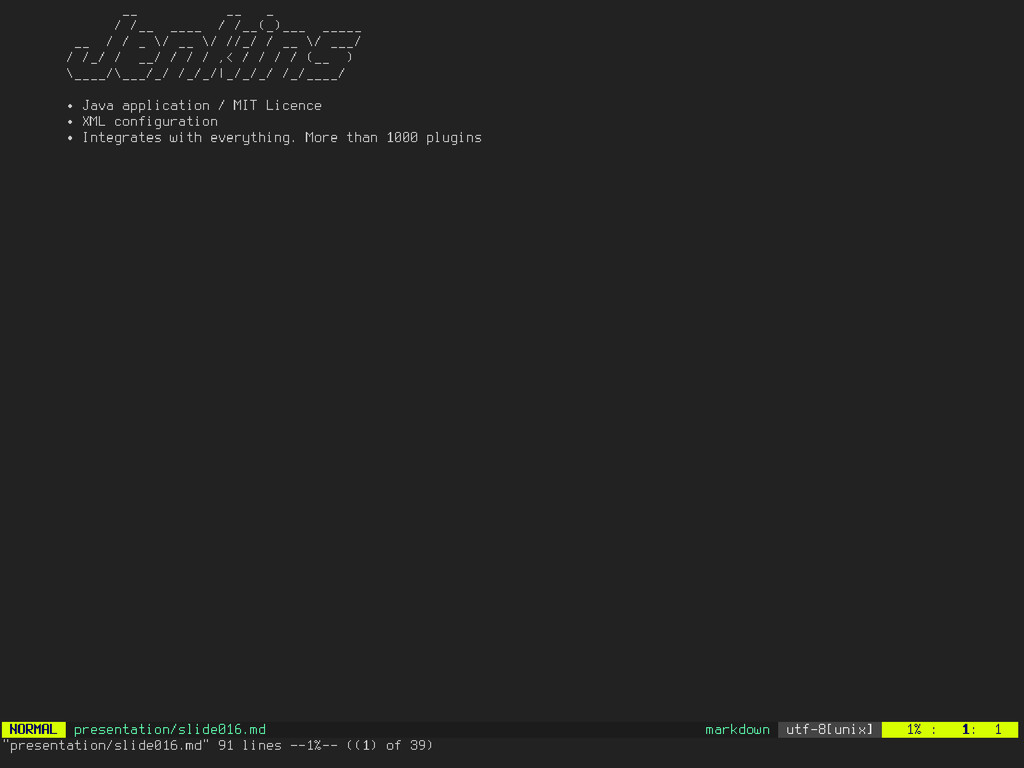Click the words "More than 1000 plugins"
Image resolution: width=1024 pixels, height=768 pixels.
tap(393, 138)
